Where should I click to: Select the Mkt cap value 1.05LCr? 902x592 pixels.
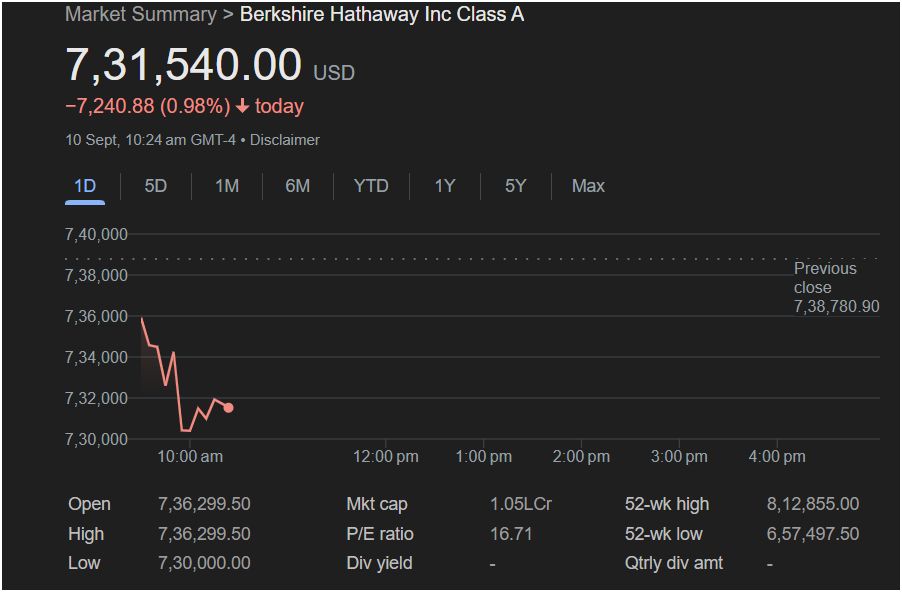521,504
